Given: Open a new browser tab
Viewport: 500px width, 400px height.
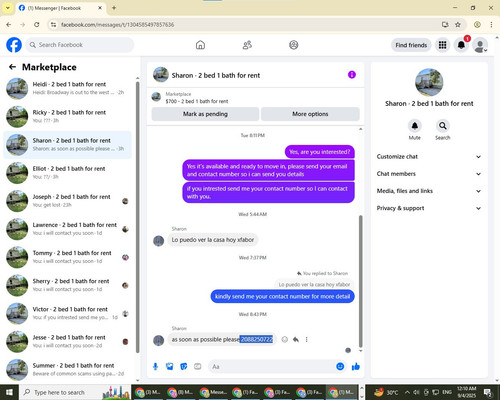Looking at the screenshot, I should 114,8.
